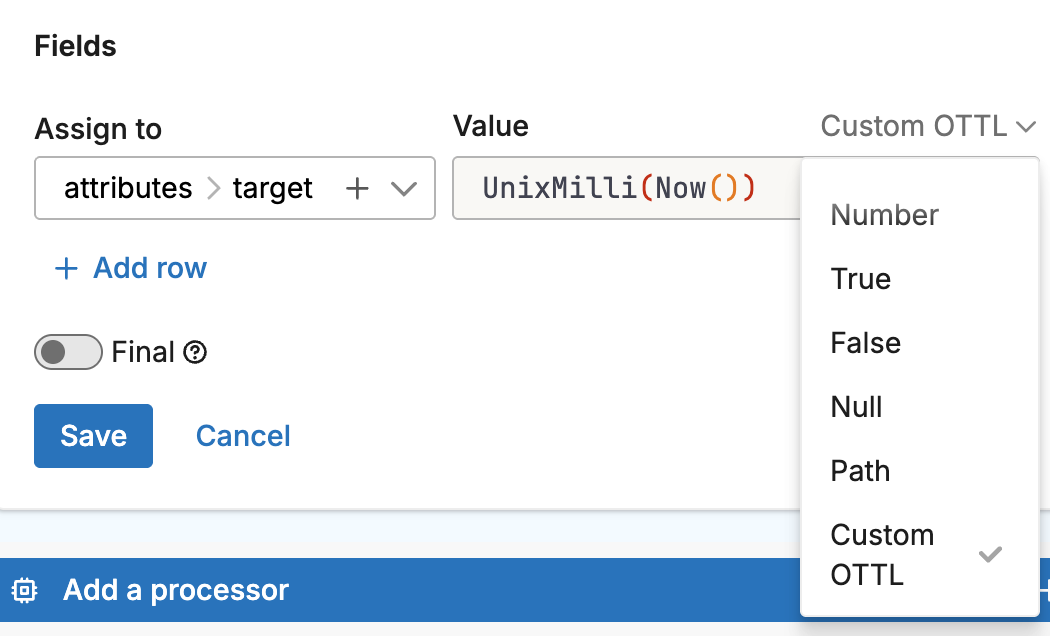The image size is (1050, 636).
Task: Toggle the Final switch
Action: (x=68, y=352)
